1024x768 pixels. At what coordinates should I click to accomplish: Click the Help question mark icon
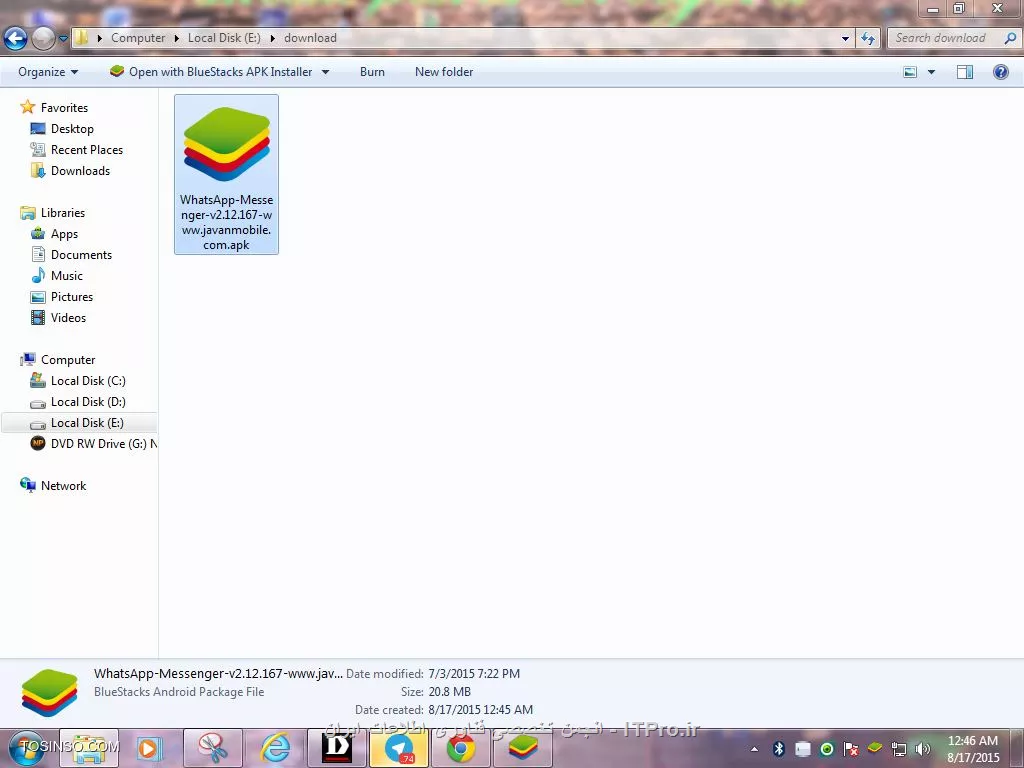pos(1000,72)
